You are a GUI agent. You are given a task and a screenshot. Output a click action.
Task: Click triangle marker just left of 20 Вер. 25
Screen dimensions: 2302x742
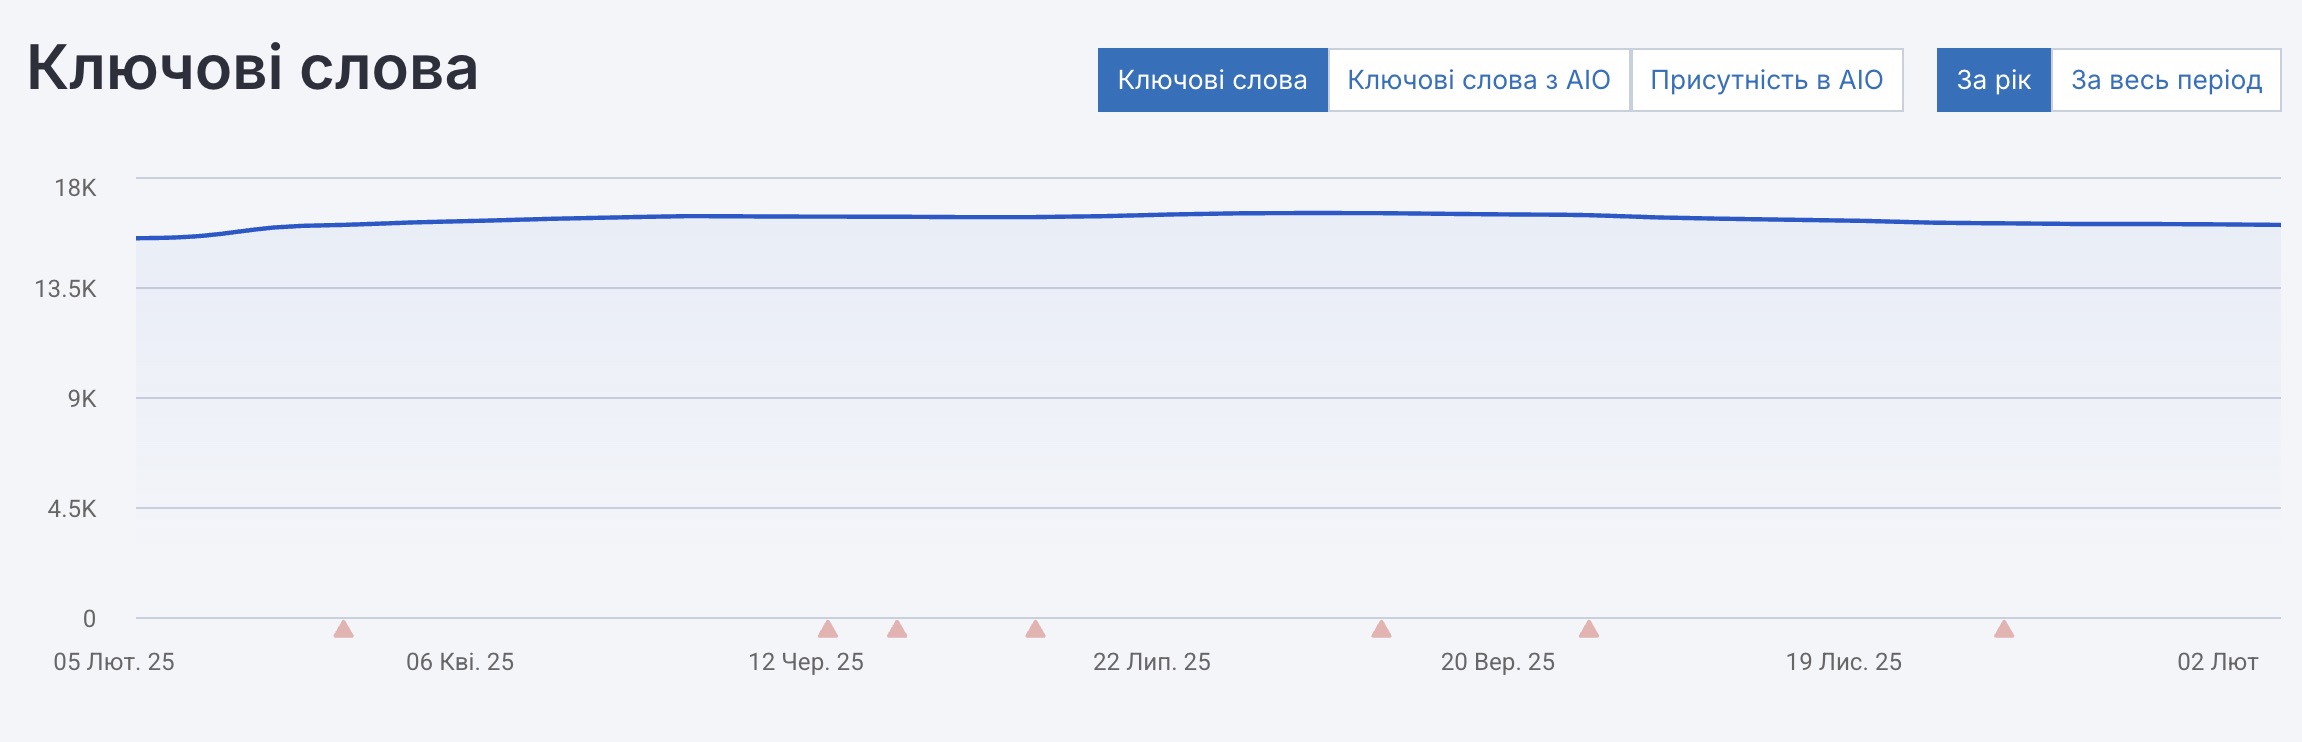pyautogui.click(x=1381, y=629)
